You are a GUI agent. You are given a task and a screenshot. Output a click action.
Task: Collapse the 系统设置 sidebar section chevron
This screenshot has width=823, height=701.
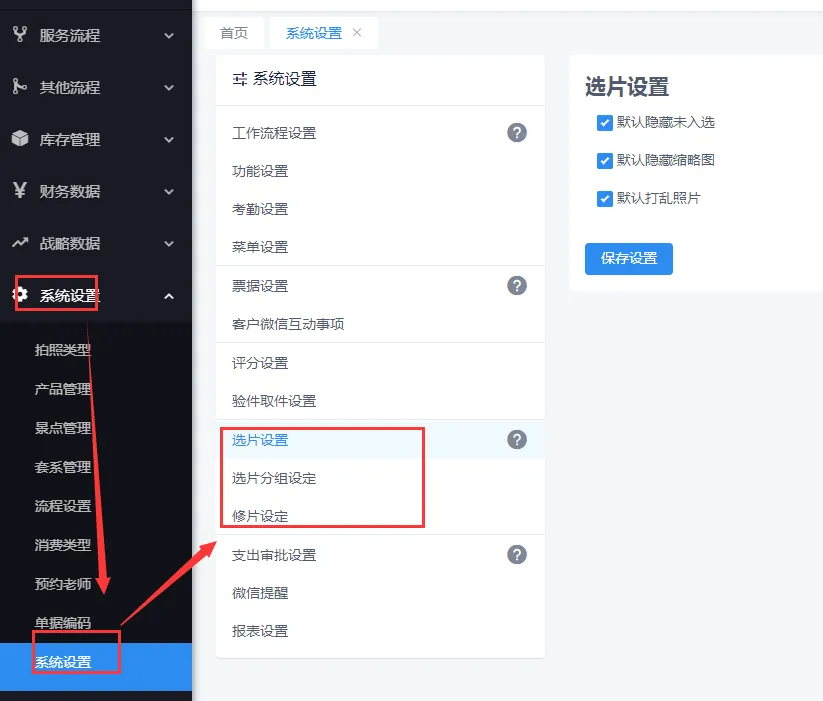click(169, 296)
